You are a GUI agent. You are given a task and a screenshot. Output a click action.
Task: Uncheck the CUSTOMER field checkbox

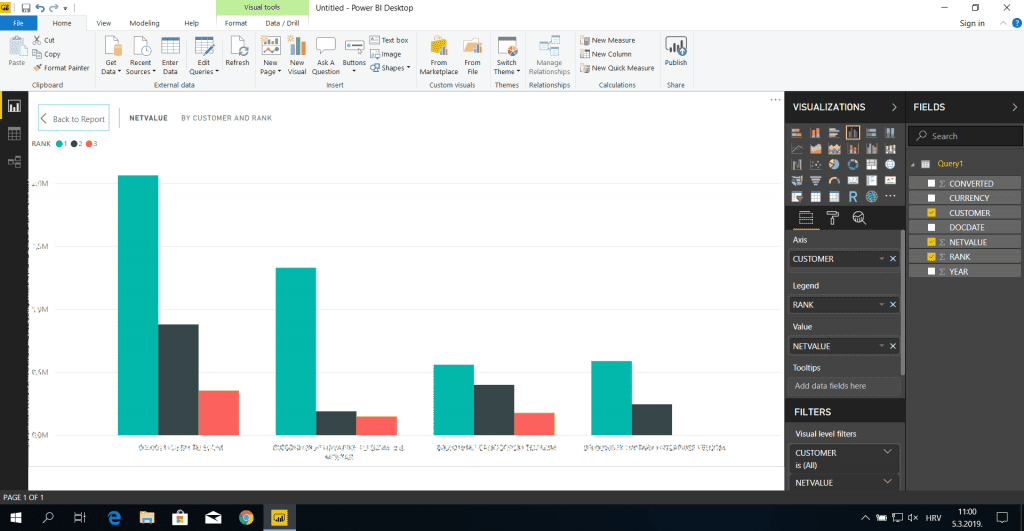click(x=932, y=213)
